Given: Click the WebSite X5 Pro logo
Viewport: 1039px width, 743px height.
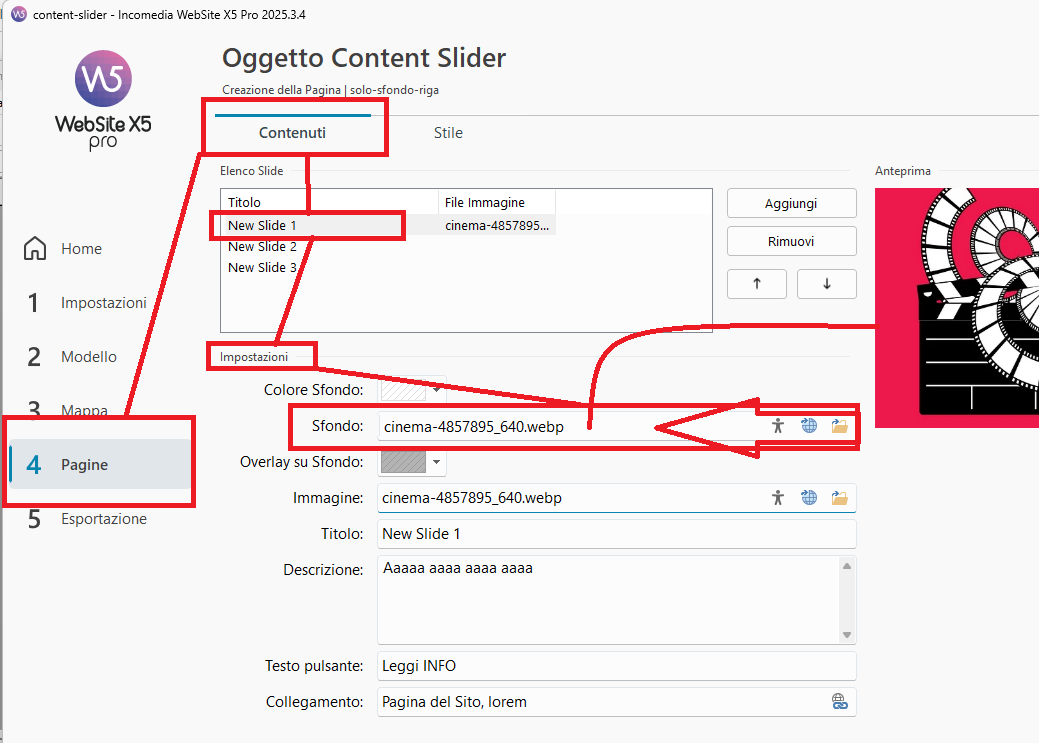Looking at the screenshot, I should [x=103, y=100].
